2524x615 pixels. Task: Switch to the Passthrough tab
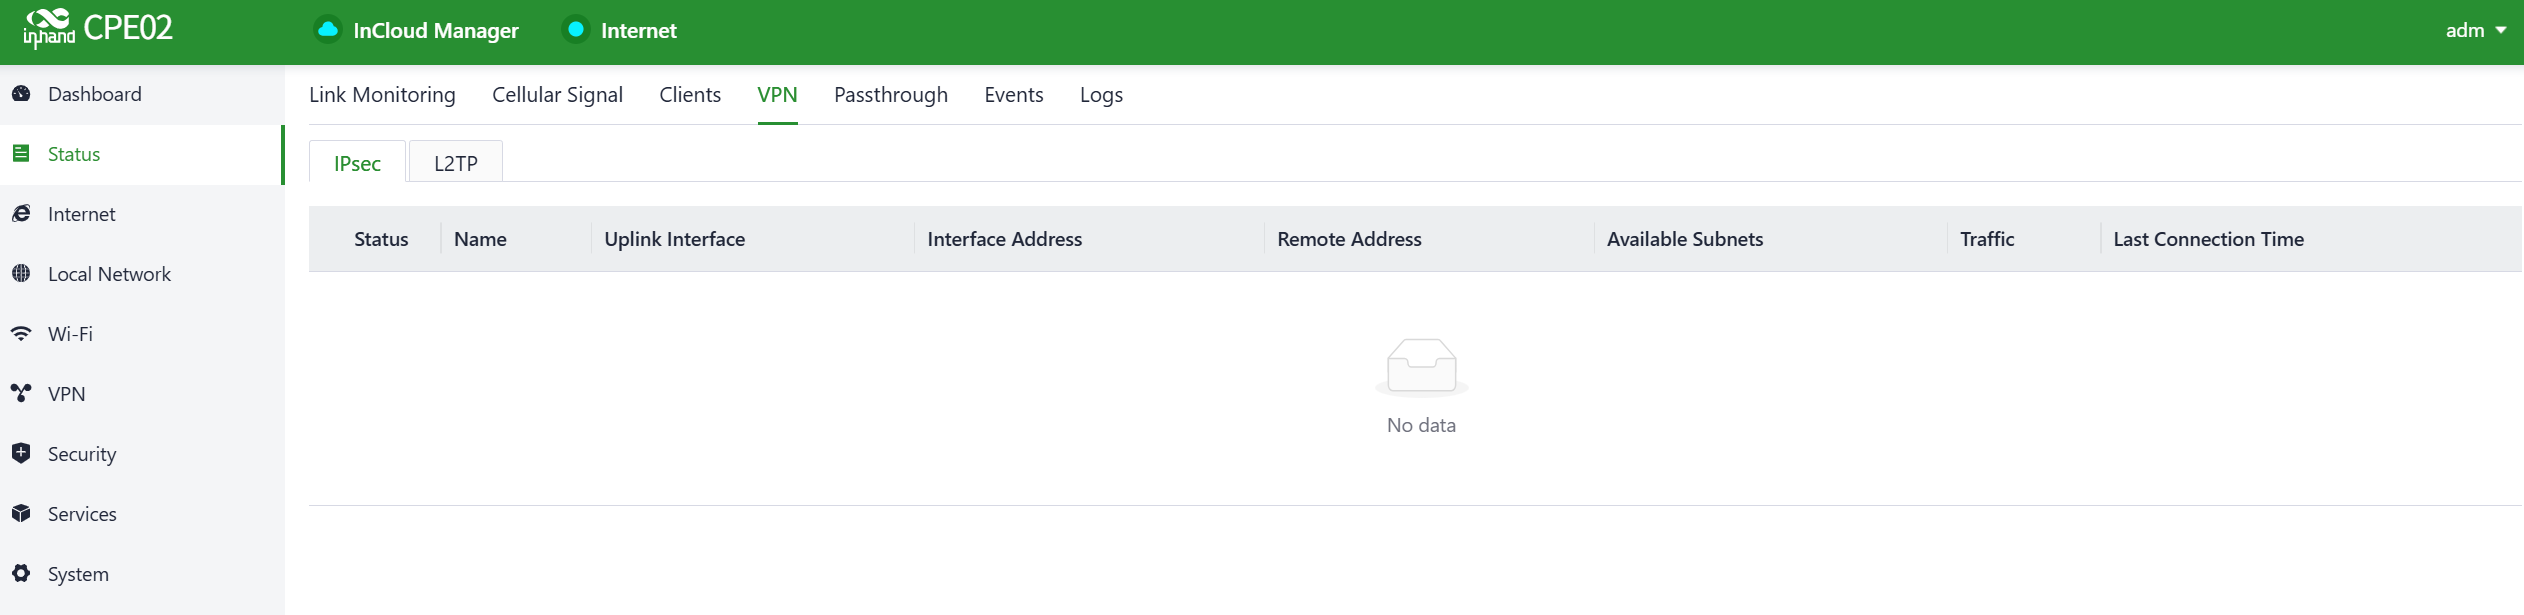(x=890, y=95)
